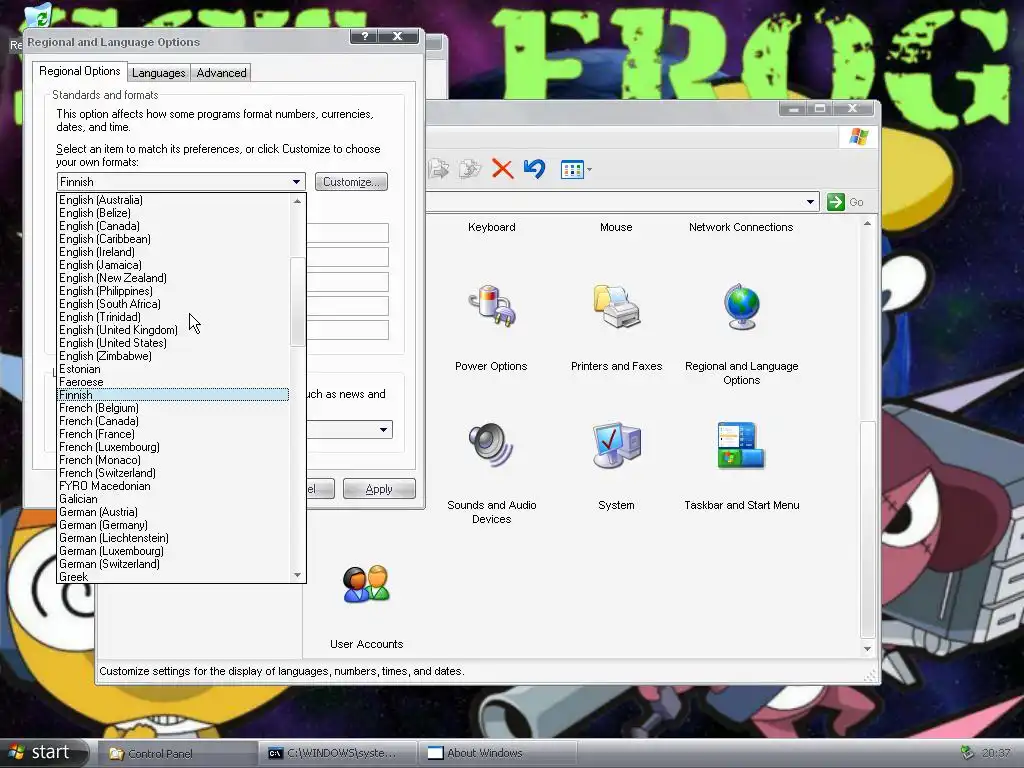Screen dimensions: 1024x768
Task: Select English (Jamaica) in format list
Action: (173, 265)
